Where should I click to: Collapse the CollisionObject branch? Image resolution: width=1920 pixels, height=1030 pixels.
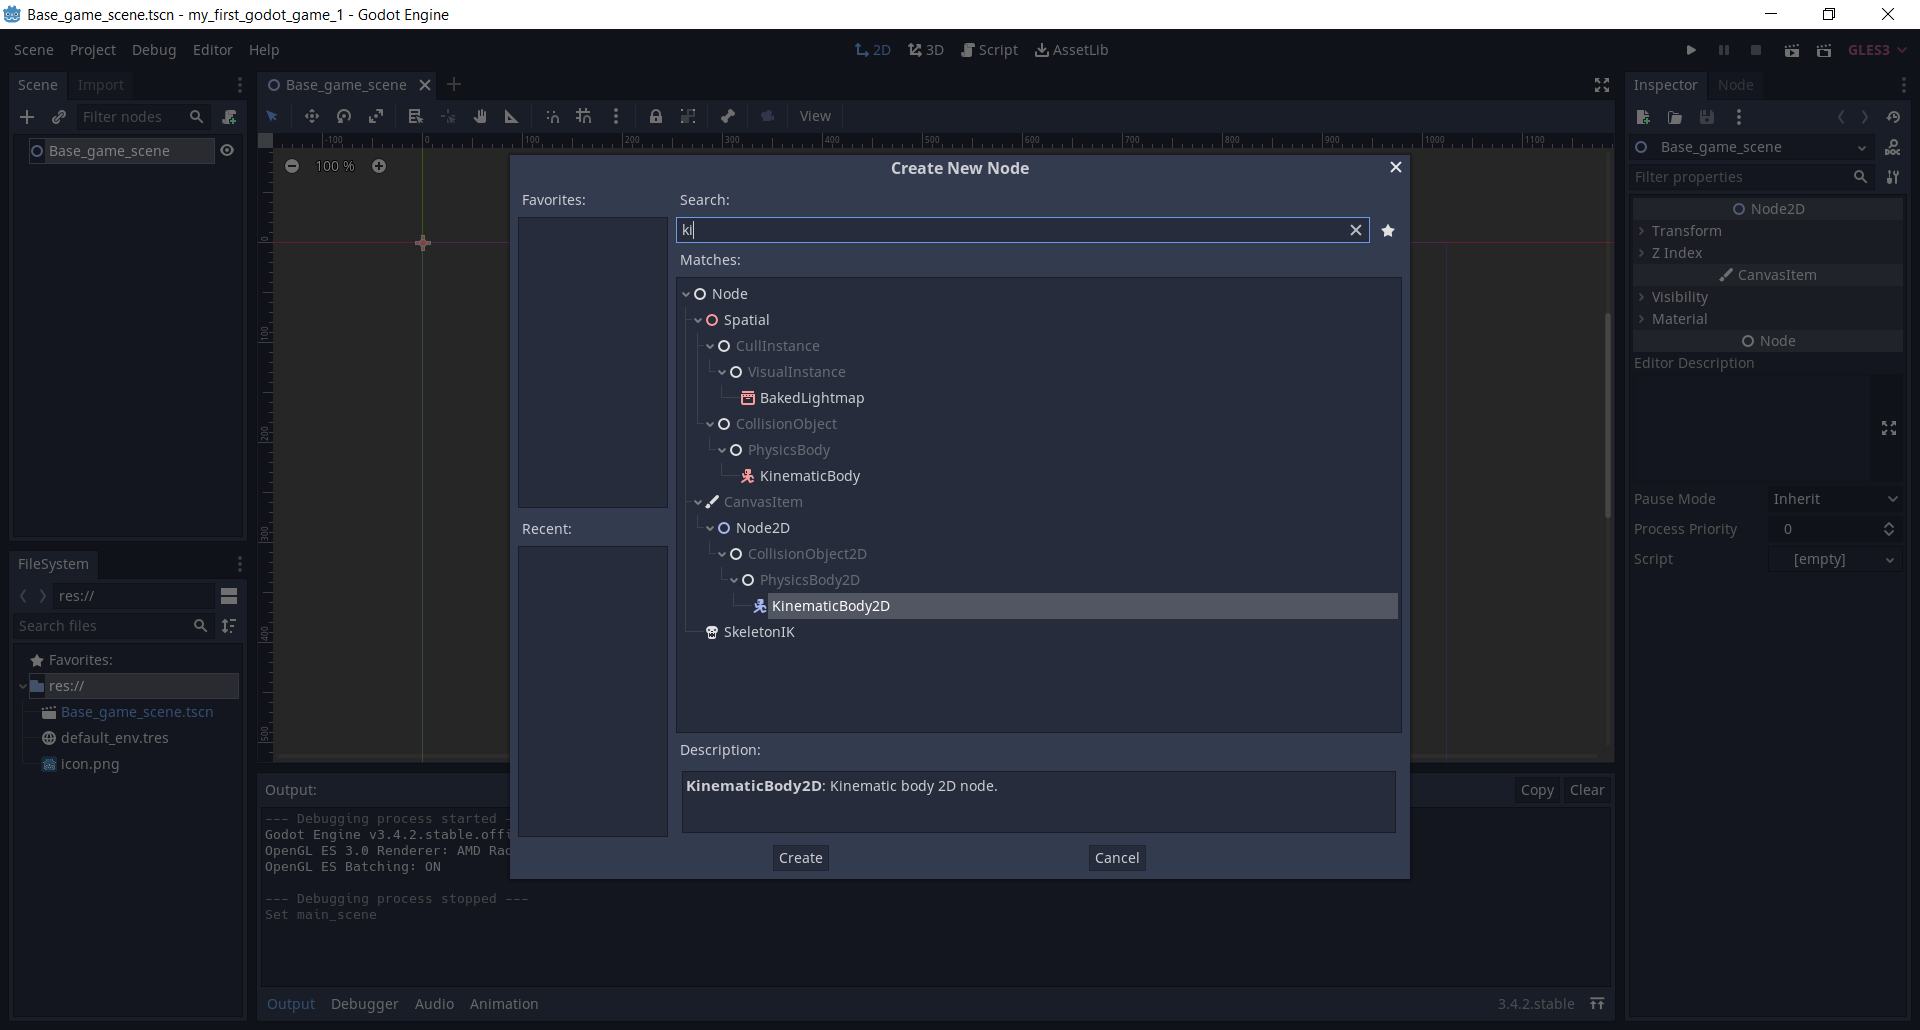point(710,424)
